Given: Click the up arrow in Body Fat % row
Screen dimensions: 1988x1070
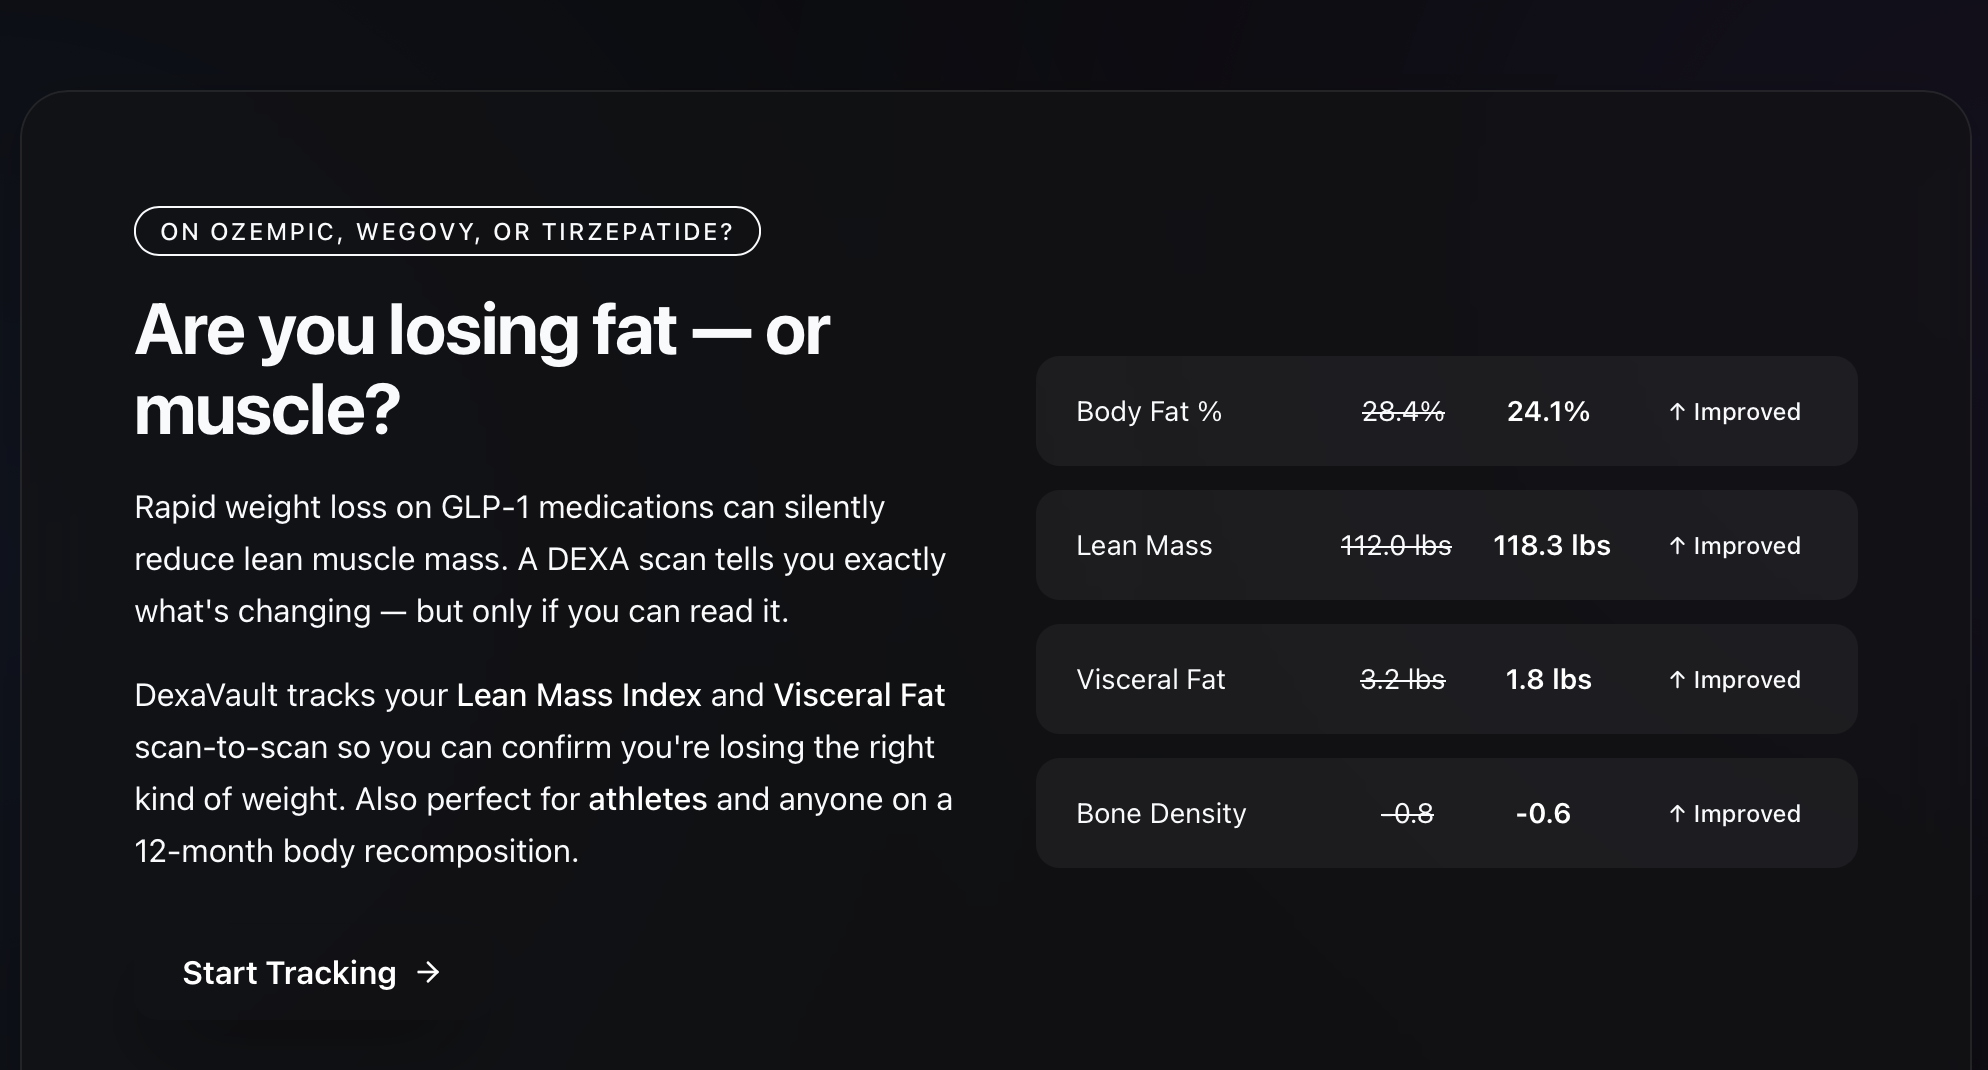Looking at the screenshot, I should 1677,412.
